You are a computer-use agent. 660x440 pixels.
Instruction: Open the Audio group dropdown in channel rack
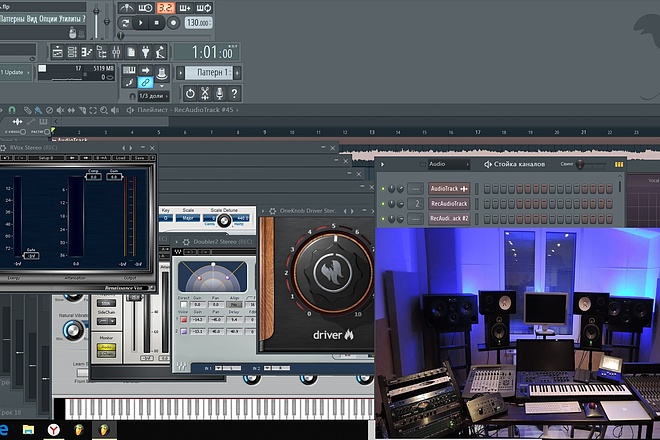[x=449, y=164]
